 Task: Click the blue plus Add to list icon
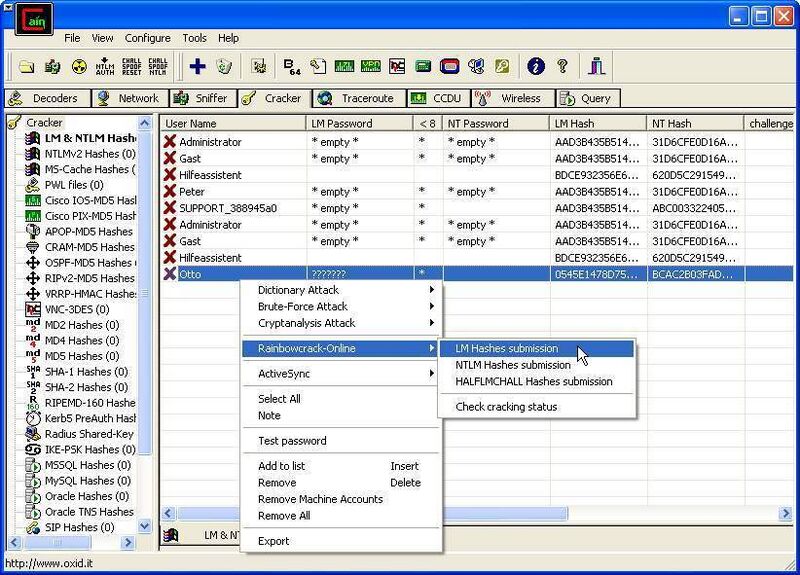[x=197, y=66]
